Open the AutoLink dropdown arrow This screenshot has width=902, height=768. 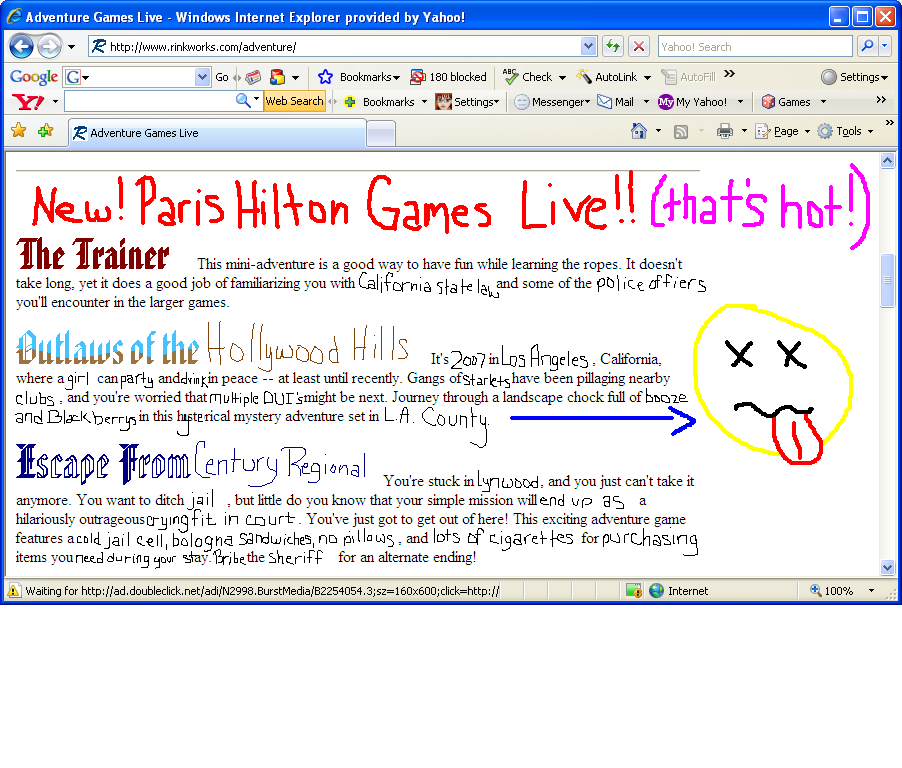(647, 77)
